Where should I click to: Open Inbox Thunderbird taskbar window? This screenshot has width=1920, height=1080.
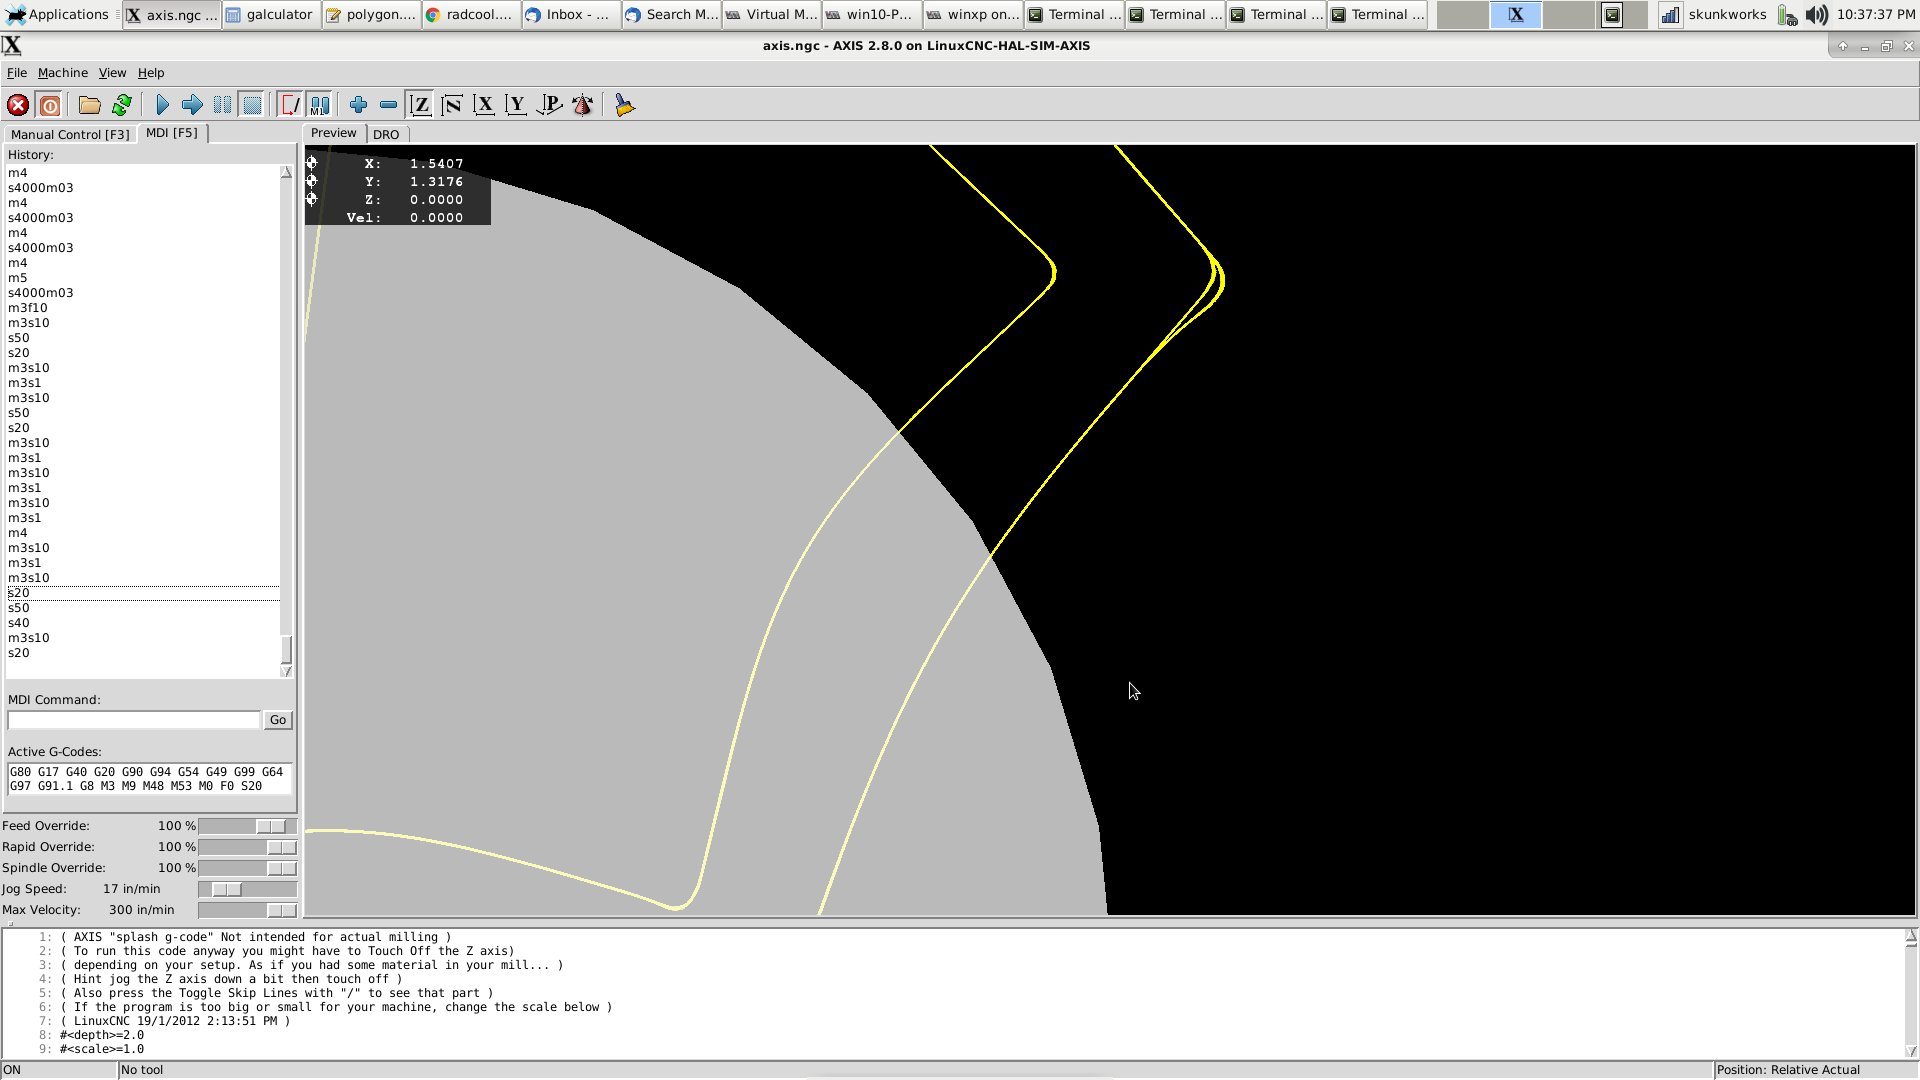tap(571, 15)
